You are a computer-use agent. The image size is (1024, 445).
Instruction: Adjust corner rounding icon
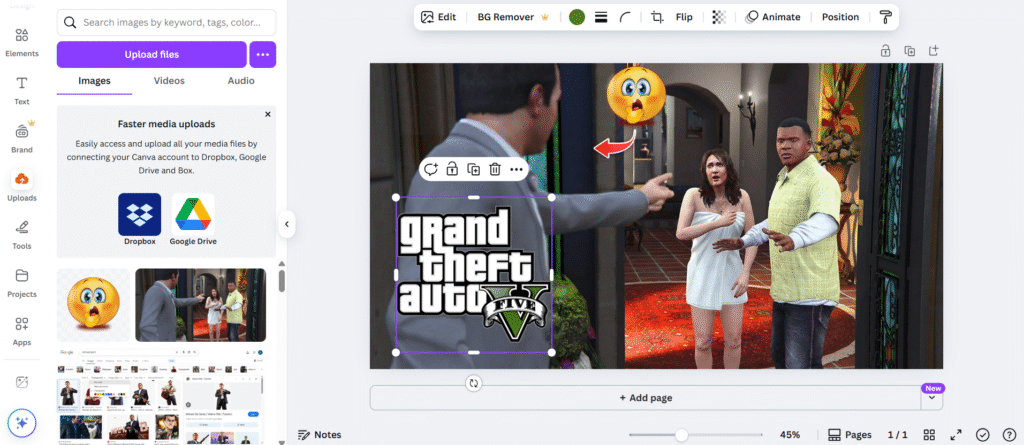pyautogui.click(x=626, y=17)
